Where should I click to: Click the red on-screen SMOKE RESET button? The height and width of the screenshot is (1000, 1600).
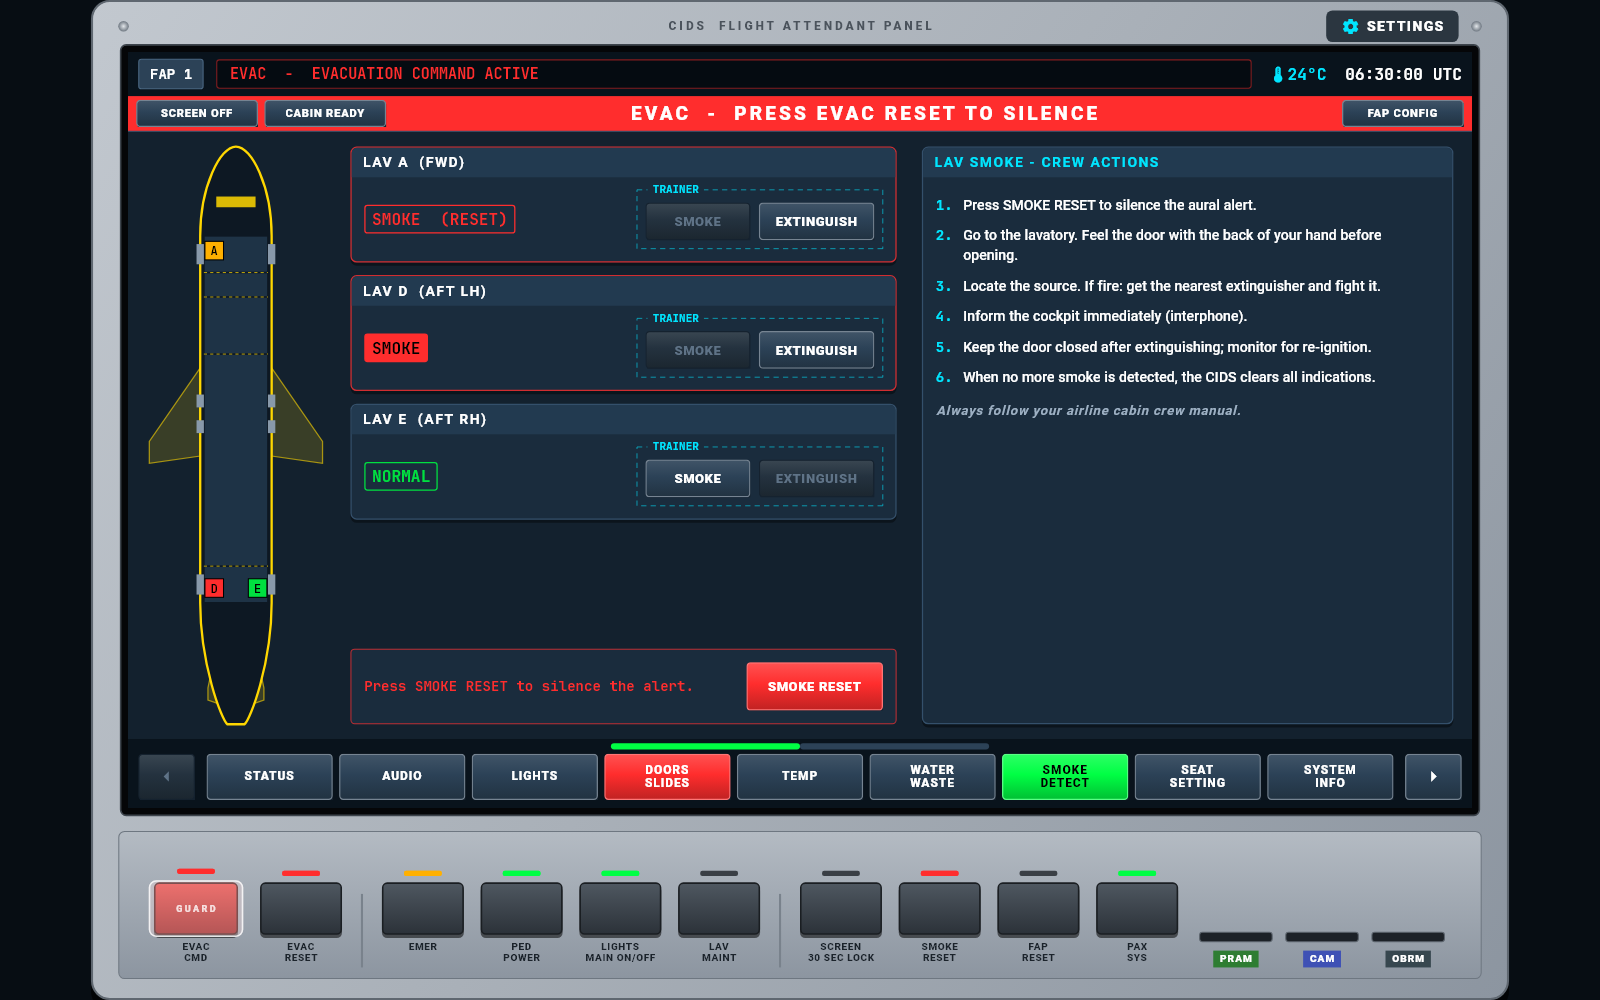[814, 686]
